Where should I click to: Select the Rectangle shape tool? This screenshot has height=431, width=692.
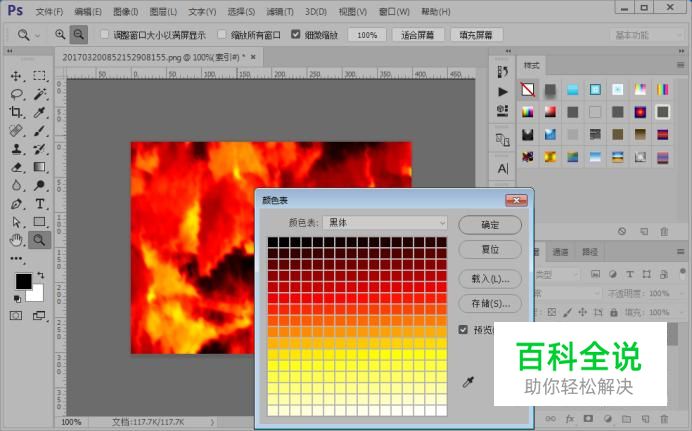[40, 221]
